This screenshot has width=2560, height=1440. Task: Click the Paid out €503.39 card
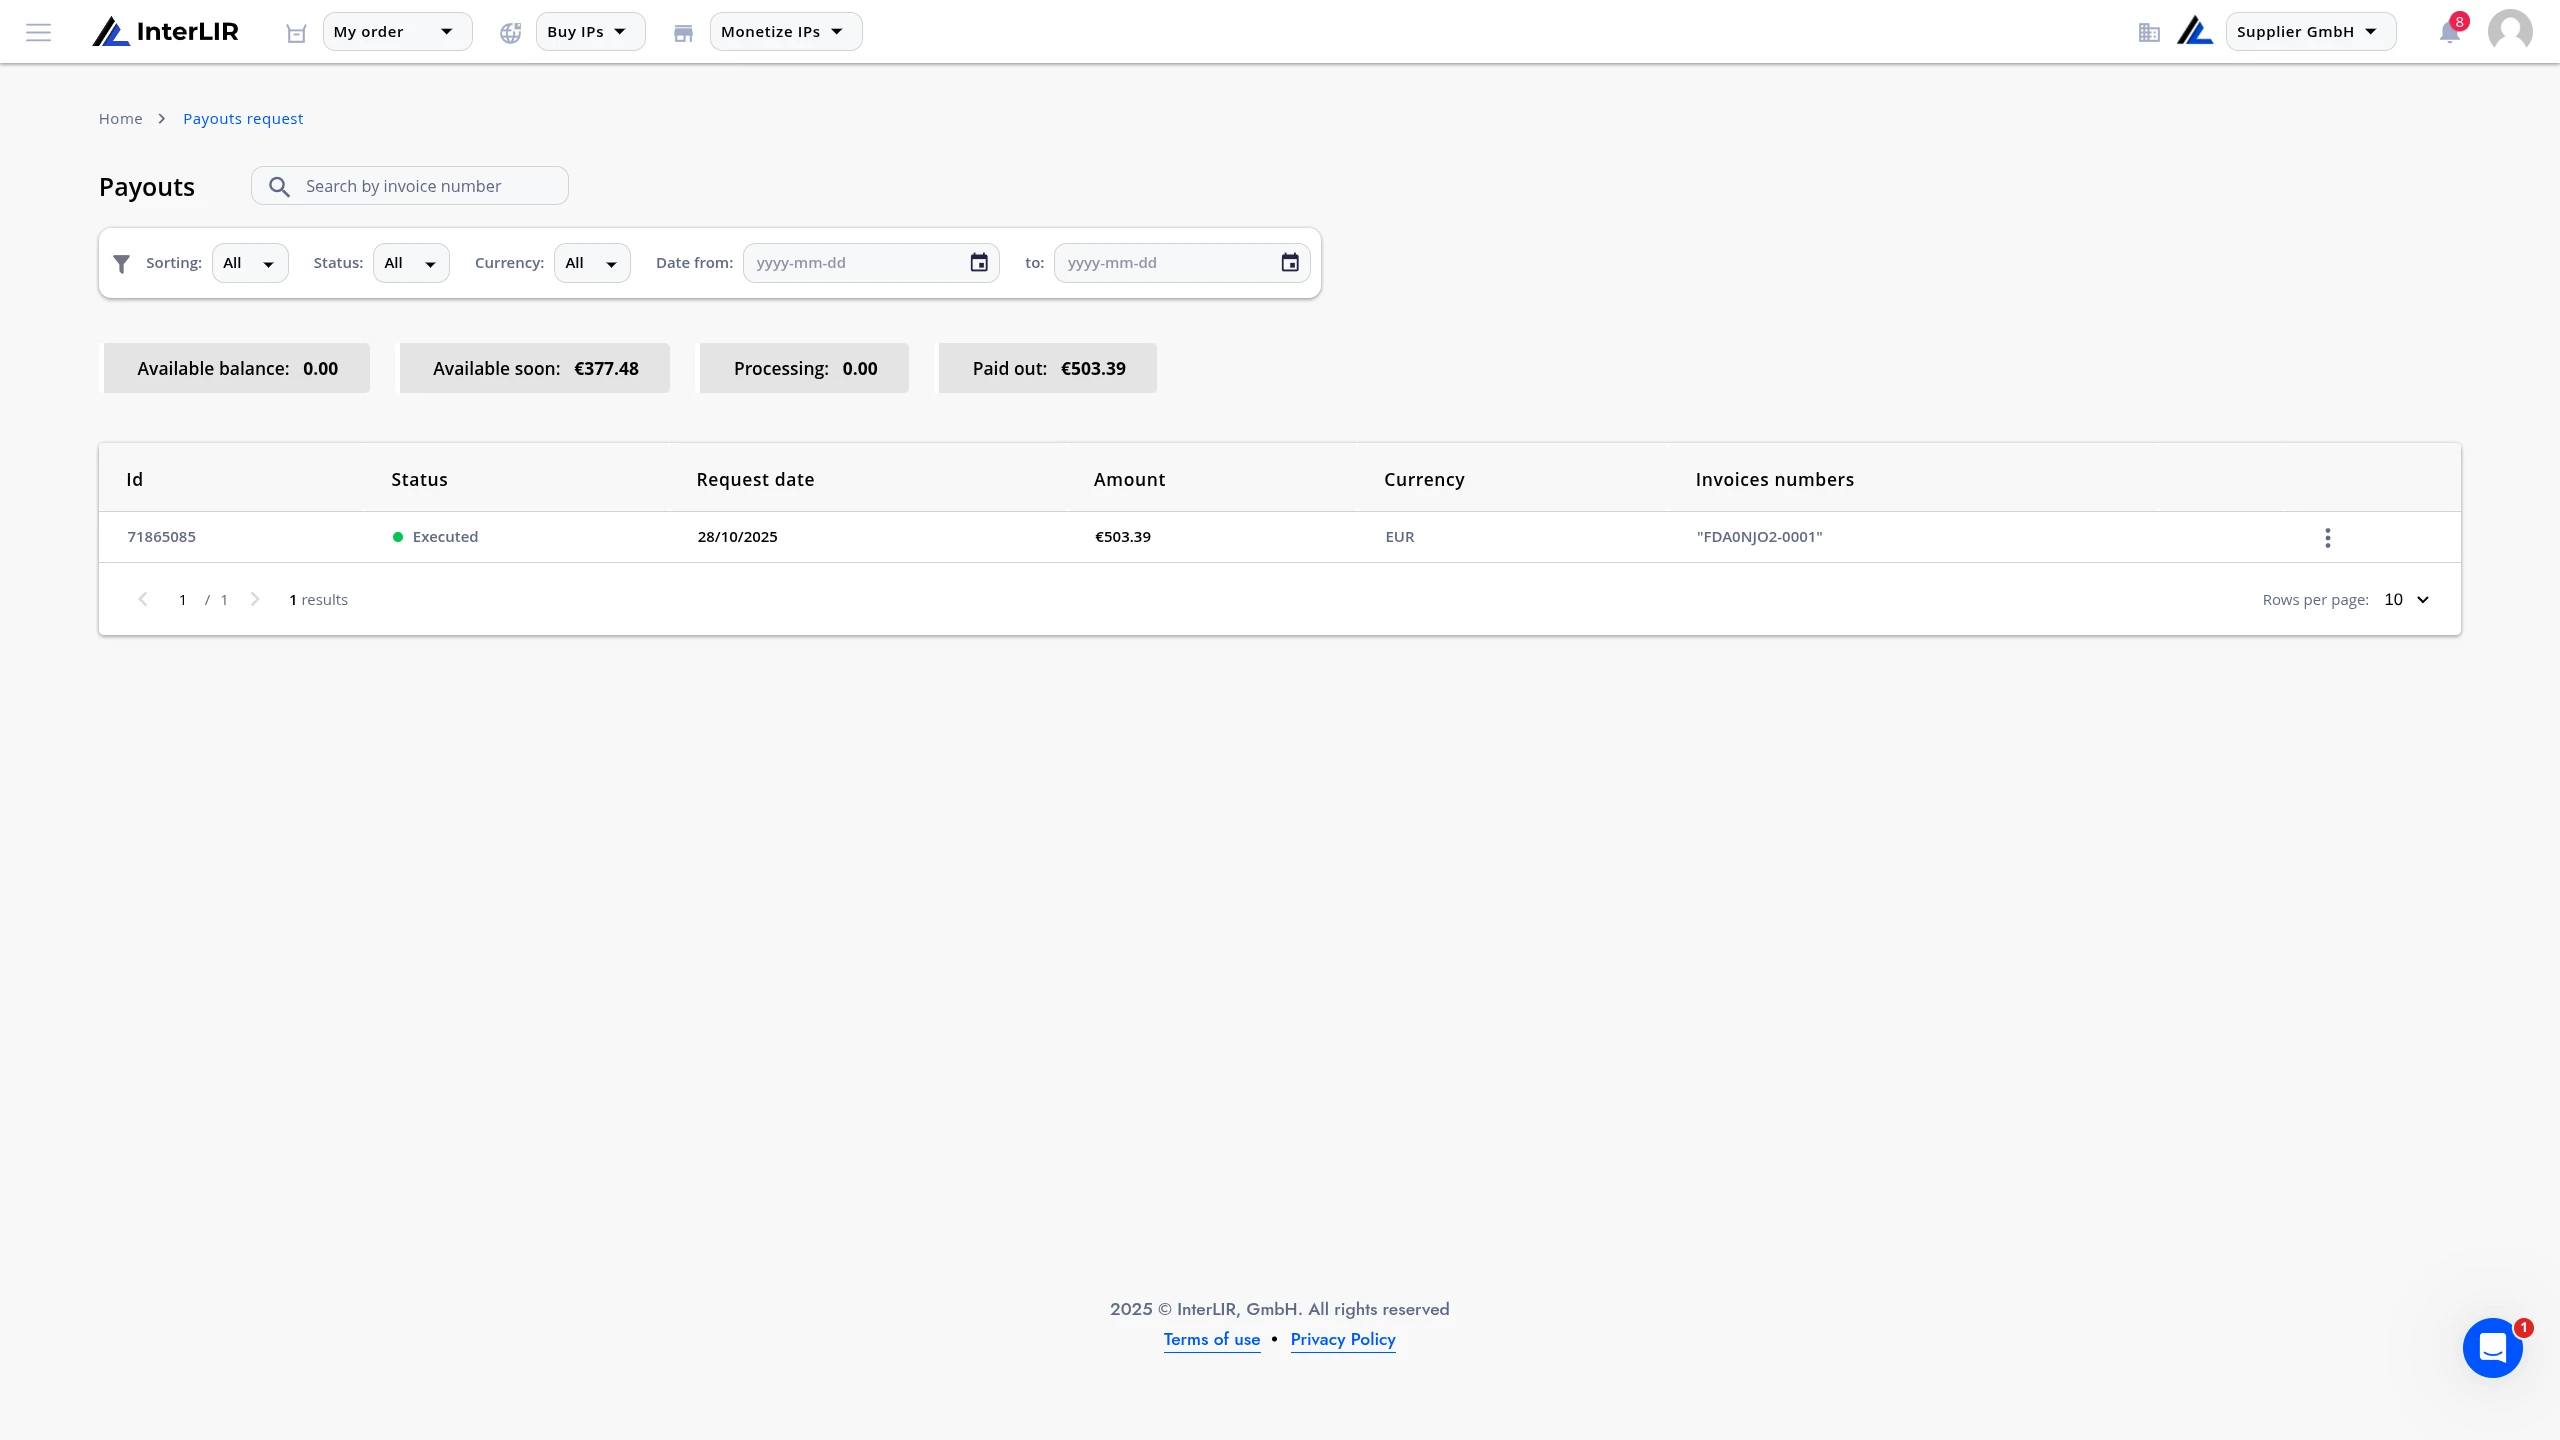coord(1048,368)
